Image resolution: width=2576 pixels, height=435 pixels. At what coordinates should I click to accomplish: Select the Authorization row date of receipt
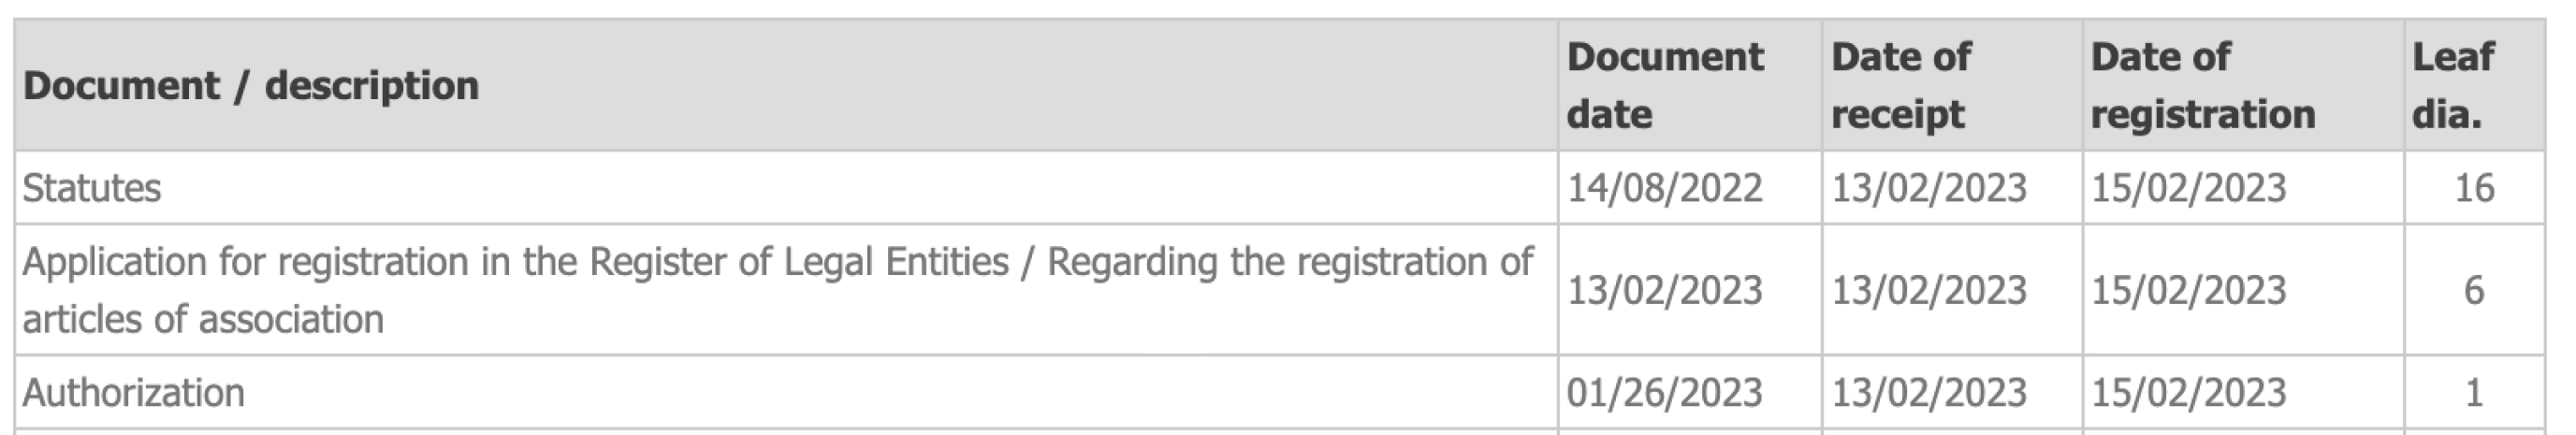pos(1928,393)
